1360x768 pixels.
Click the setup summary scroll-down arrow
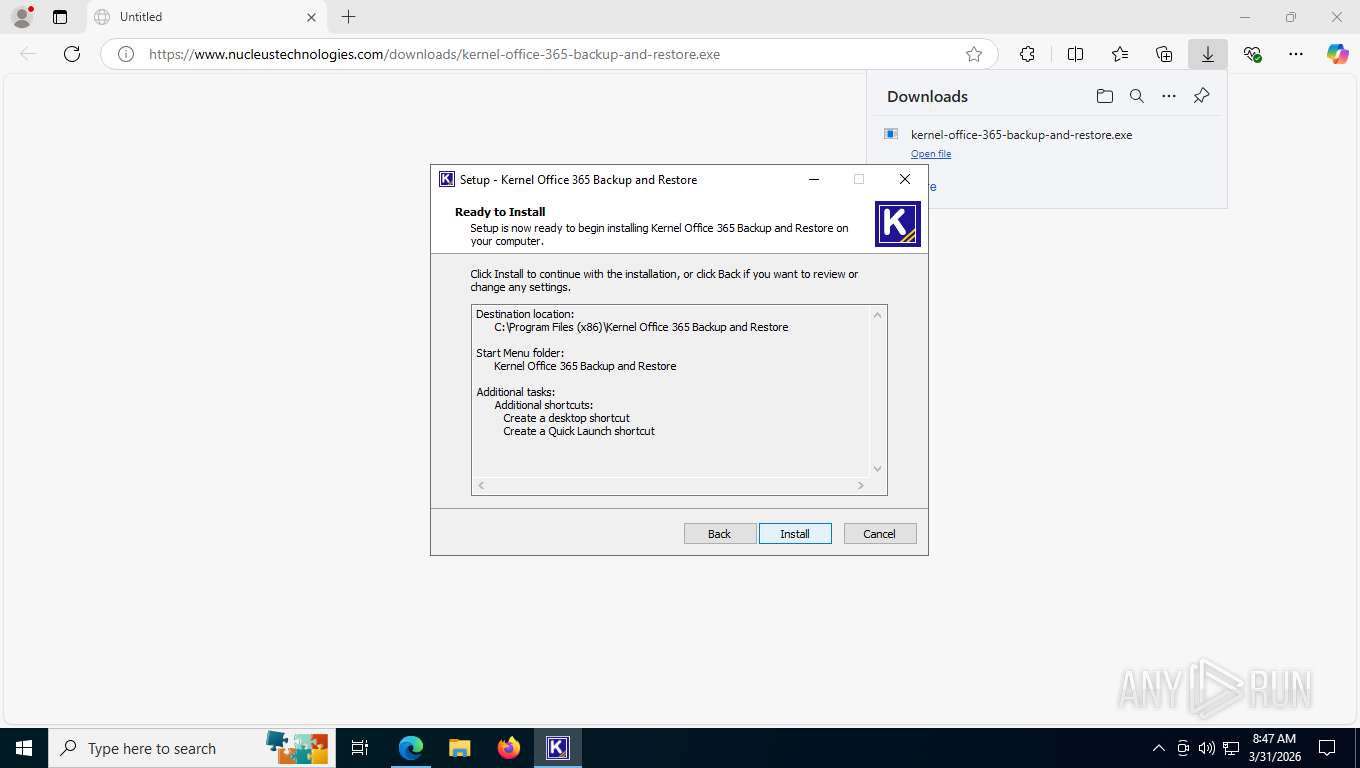click(877, 469)
